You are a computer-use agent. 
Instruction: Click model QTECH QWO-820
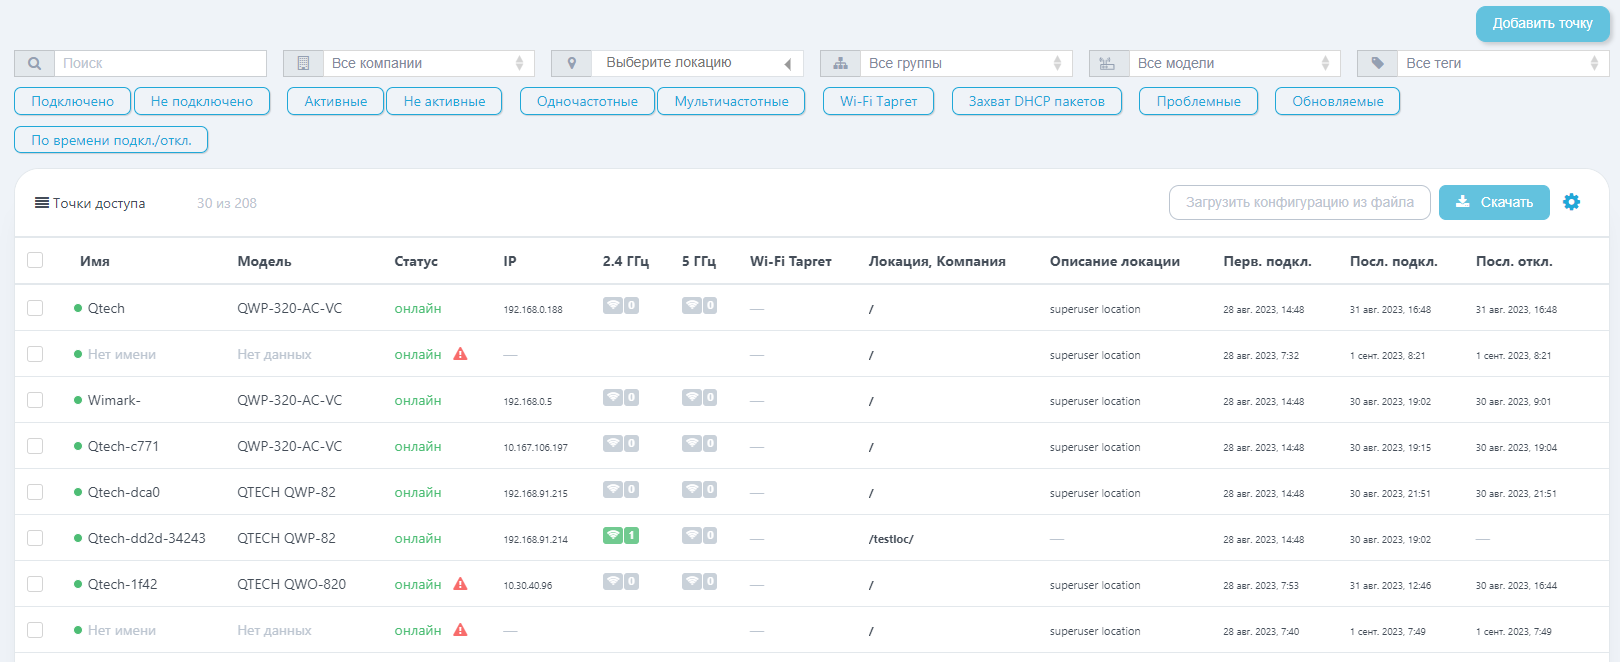(x=291, y=584)
